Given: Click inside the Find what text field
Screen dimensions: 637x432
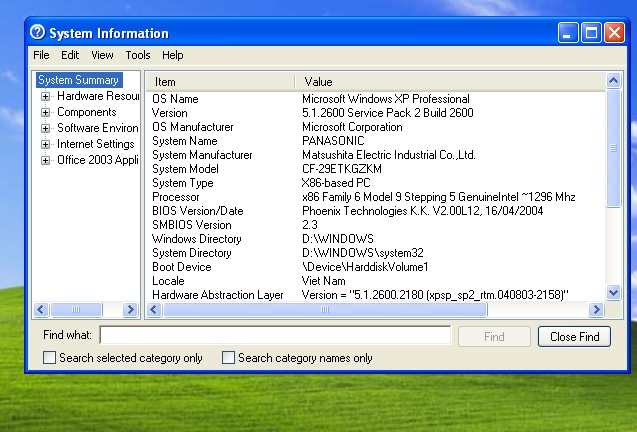Looking at the screenshot, I should click(x=275, y=337).
